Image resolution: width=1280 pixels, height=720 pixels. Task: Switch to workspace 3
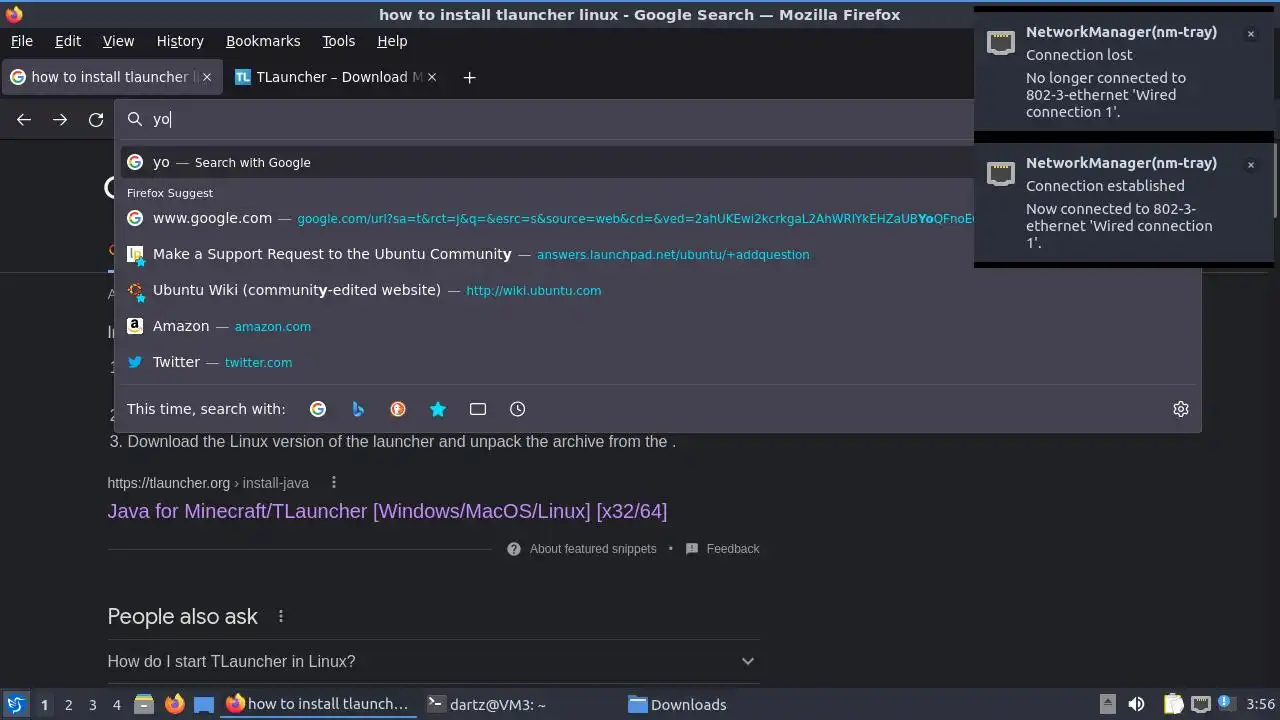click(x=92, y=705)
